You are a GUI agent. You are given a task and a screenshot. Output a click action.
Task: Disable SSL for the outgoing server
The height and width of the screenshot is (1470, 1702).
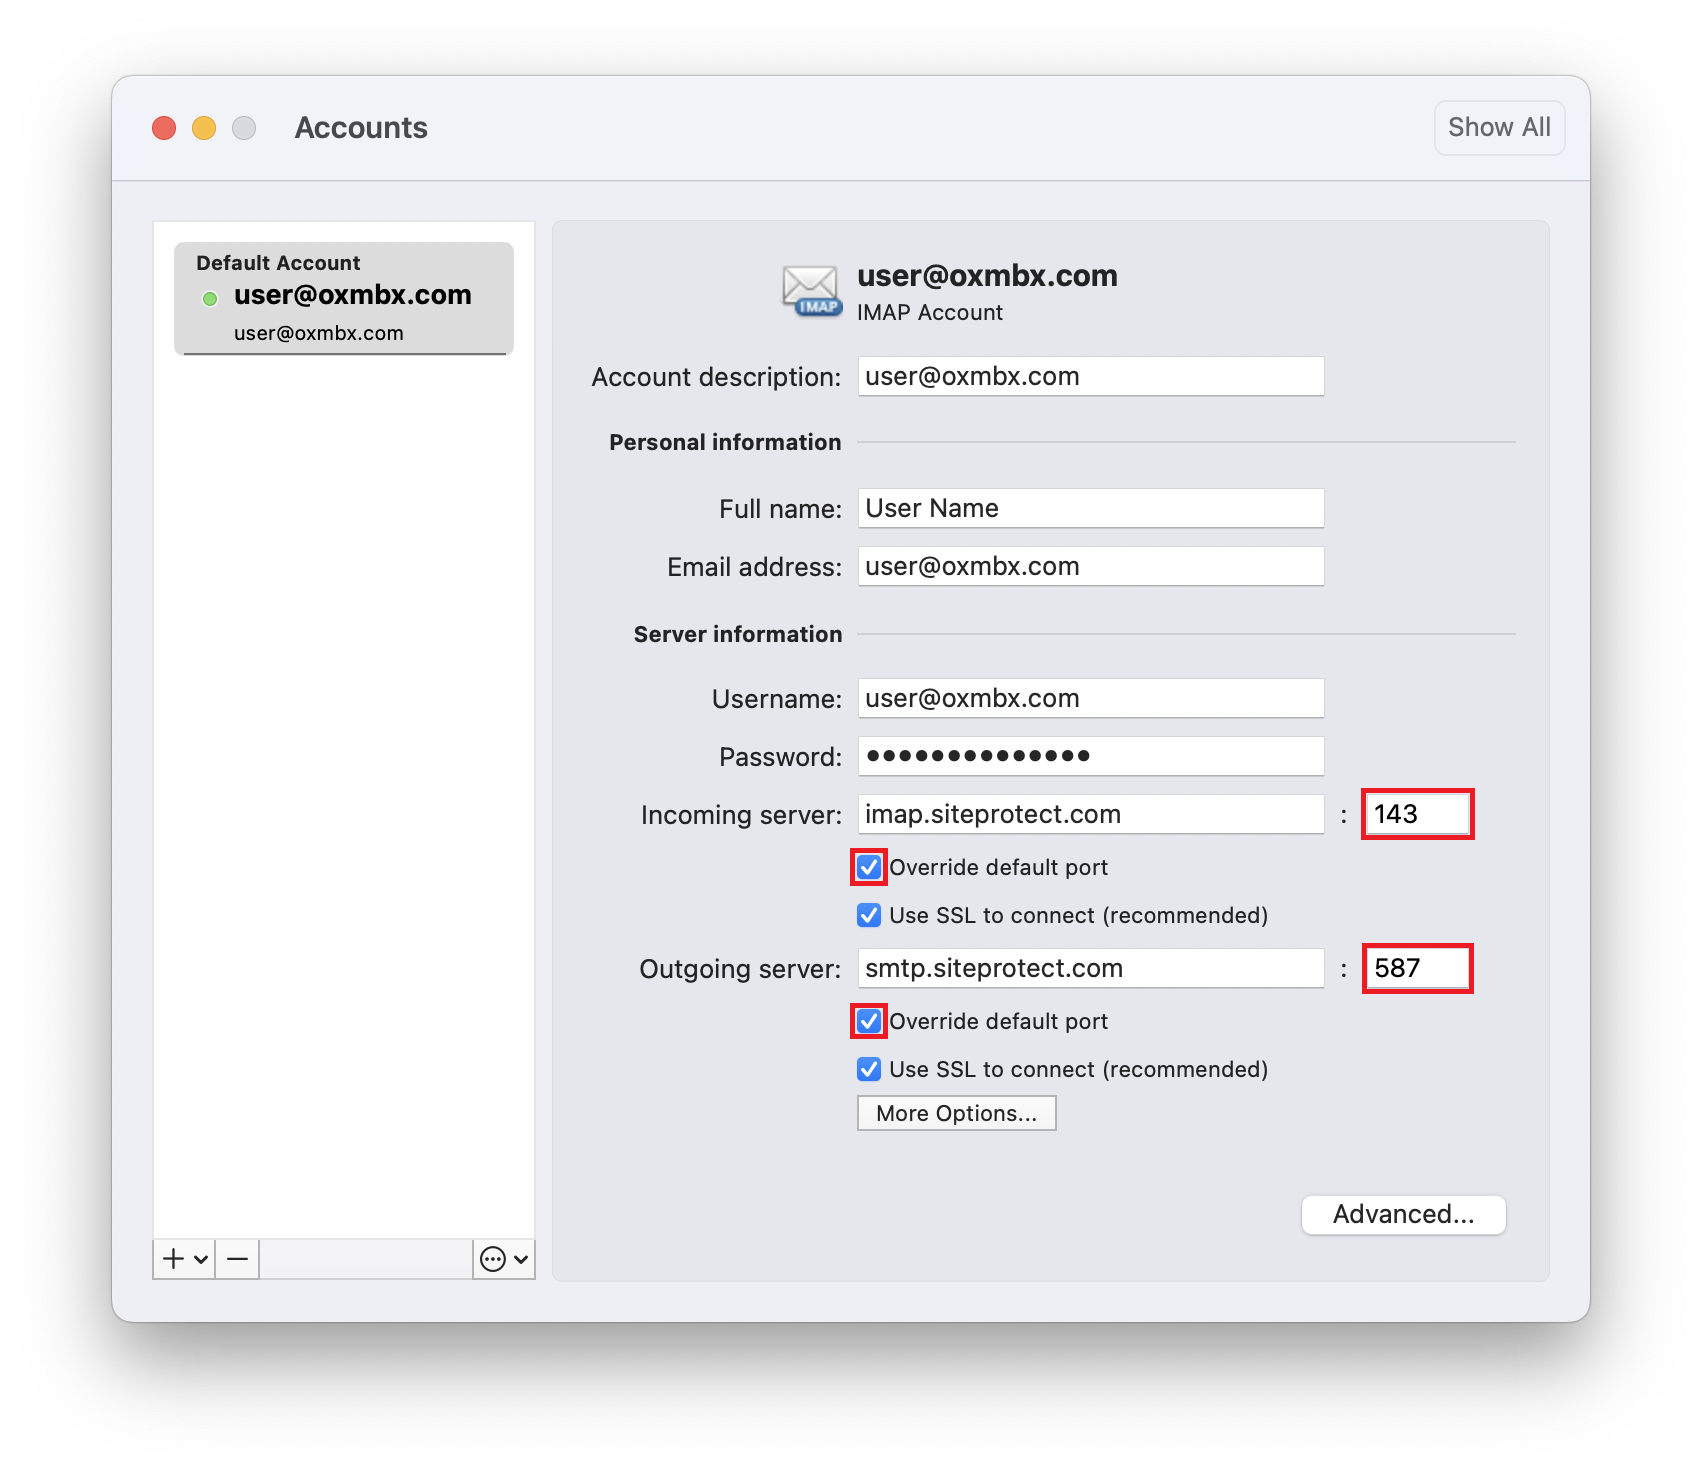(869, 1069)
